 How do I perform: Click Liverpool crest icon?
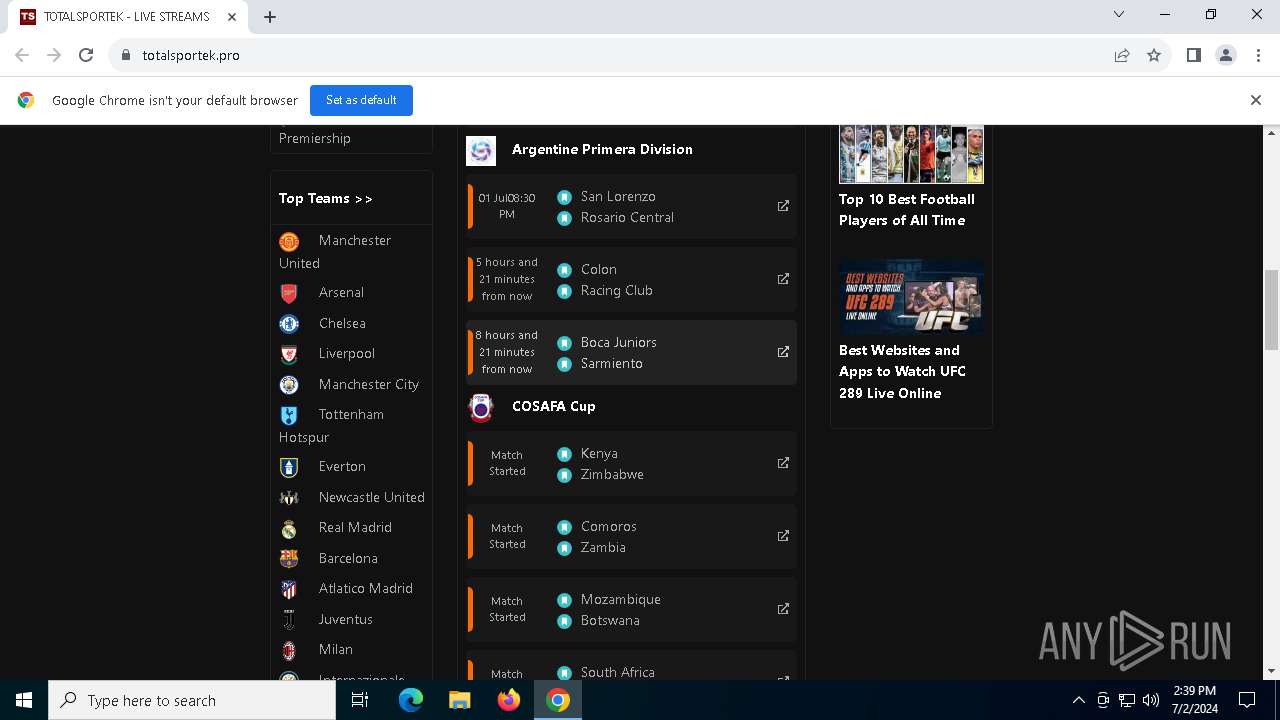click(289, 354)
